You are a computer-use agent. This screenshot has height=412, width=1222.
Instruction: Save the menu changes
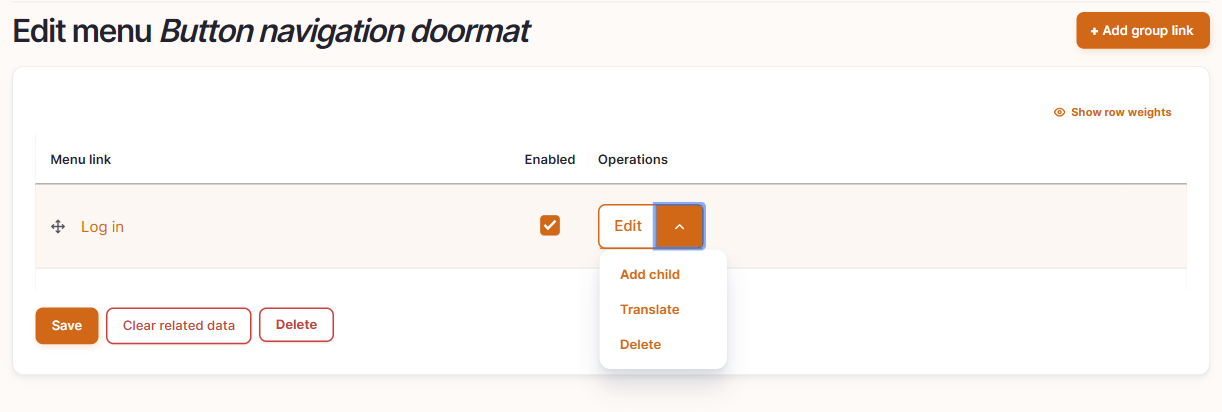[67, 325]
